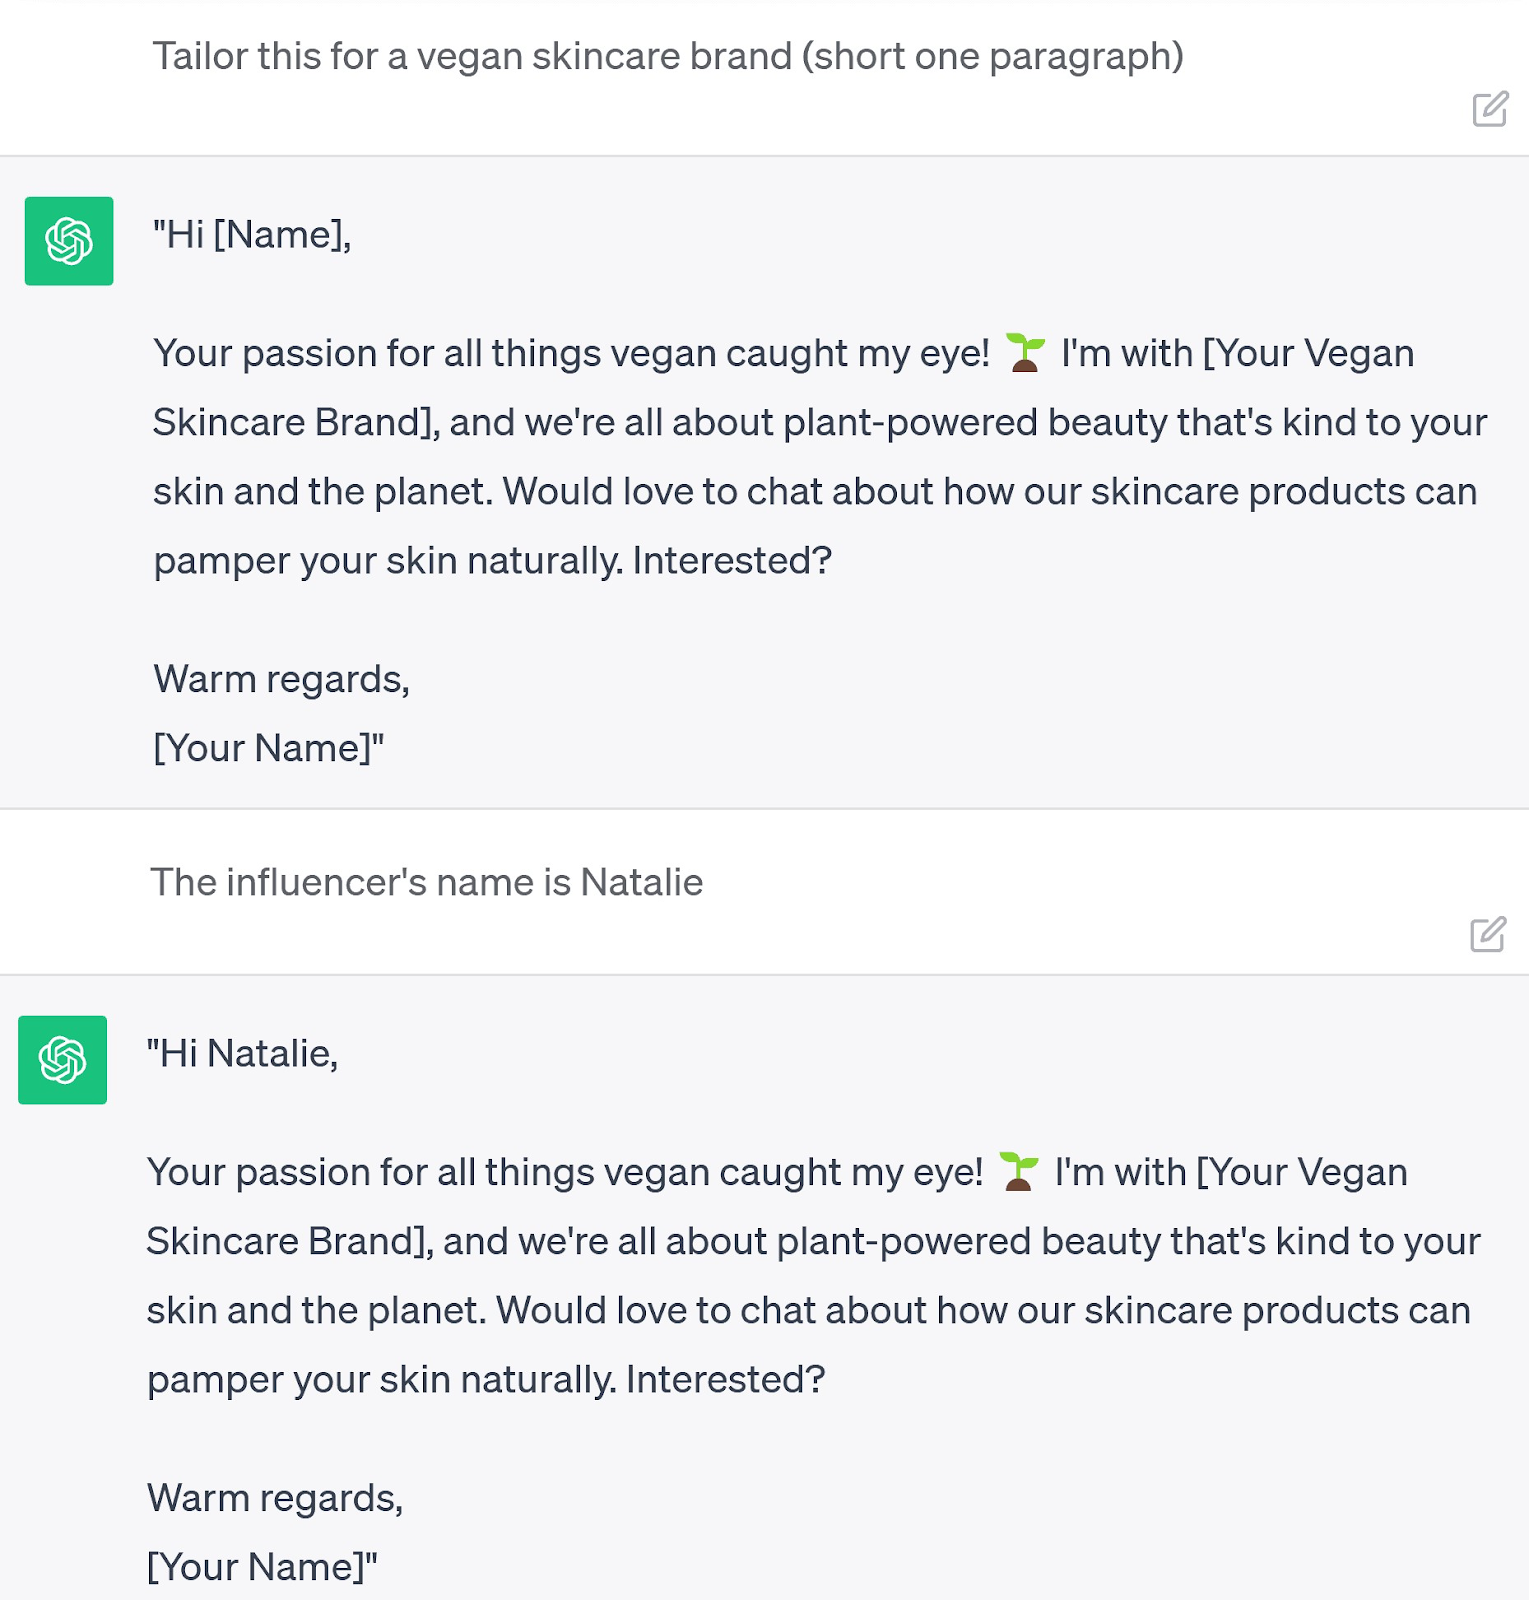The width and height of the screenshot is (1529, 1600).
Task: Click the seedling emoji in the Natalie response
Action: 1020,1172
